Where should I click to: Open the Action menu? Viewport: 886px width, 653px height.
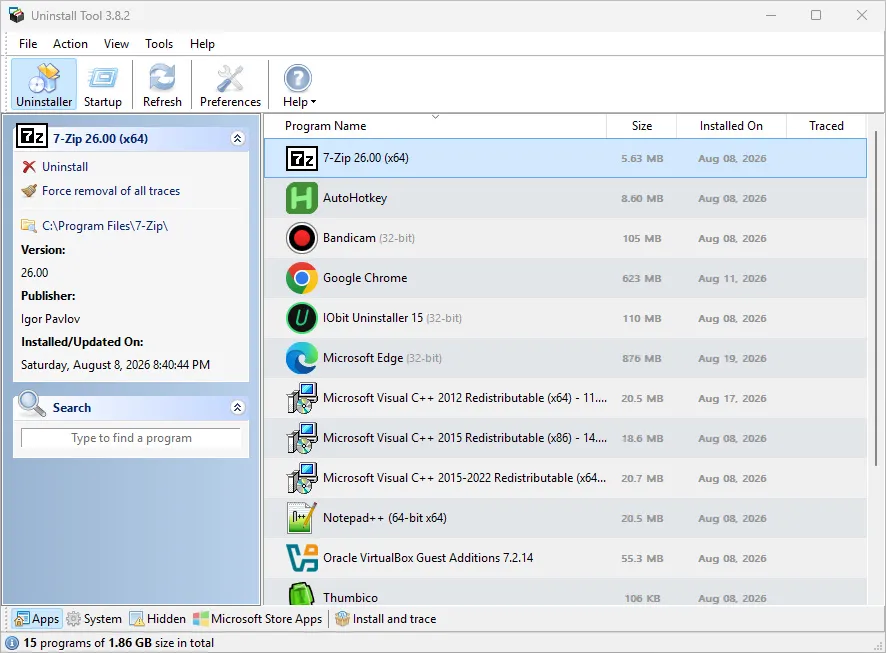[70, 43]
